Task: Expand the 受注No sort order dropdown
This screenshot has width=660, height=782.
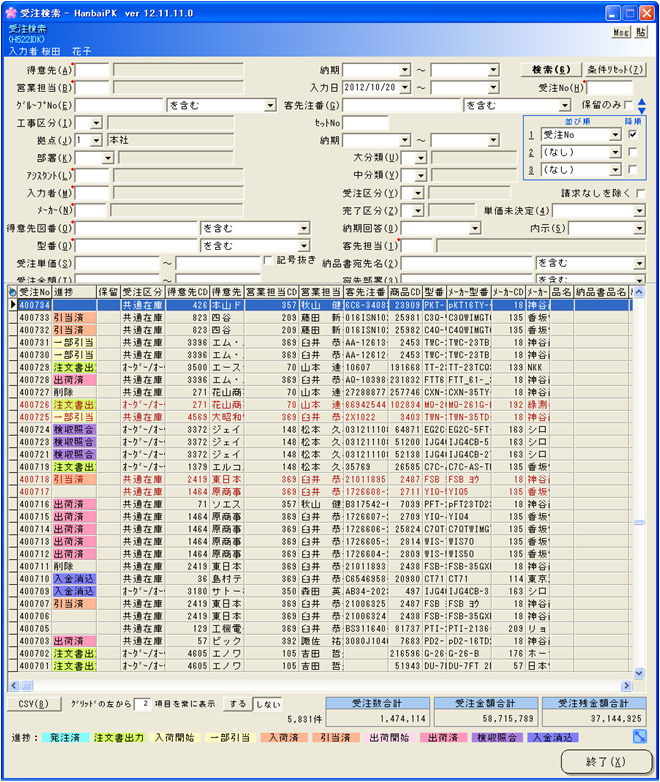Action: (615, 133)
